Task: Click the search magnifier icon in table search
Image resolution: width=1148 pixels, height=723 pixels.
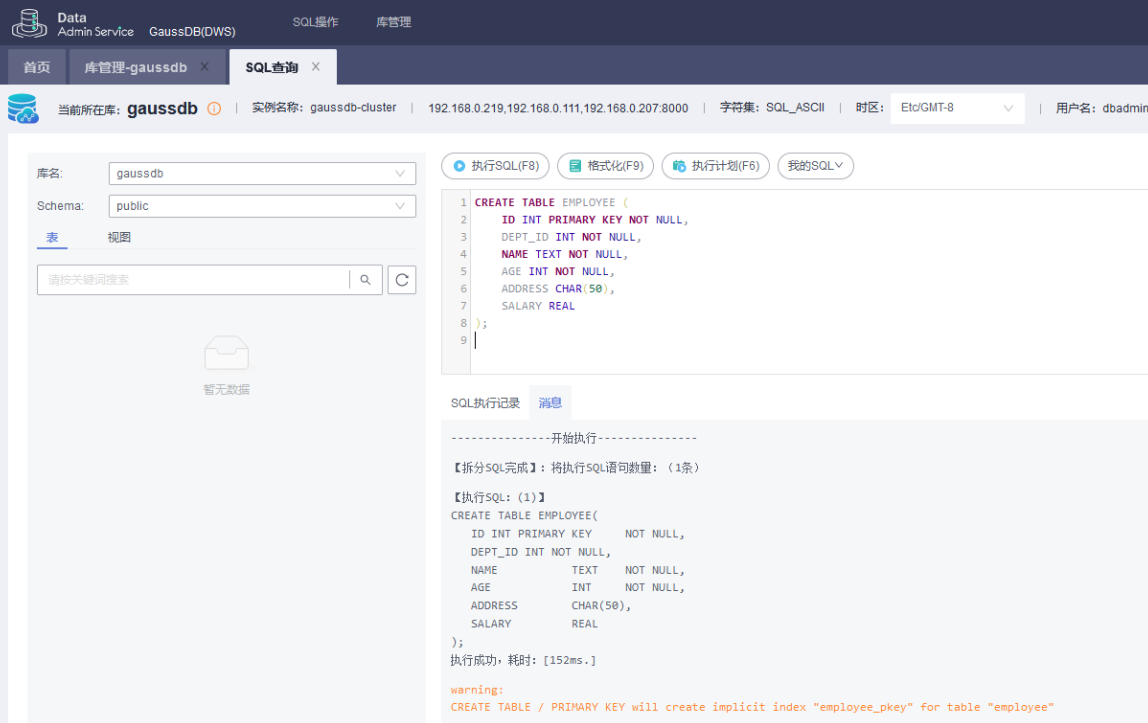Action: click(365, 280)
